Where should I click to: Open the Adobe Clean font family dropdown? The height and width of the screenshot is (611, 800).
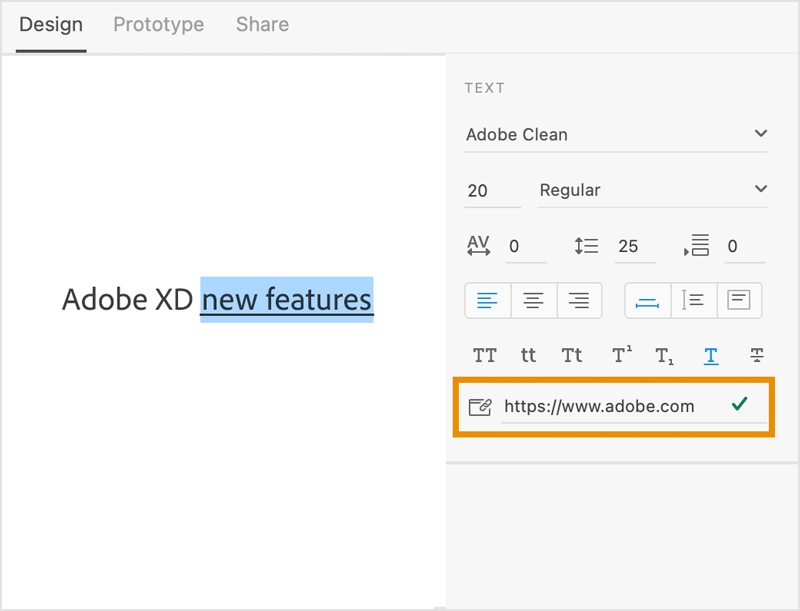pos(616,134)
